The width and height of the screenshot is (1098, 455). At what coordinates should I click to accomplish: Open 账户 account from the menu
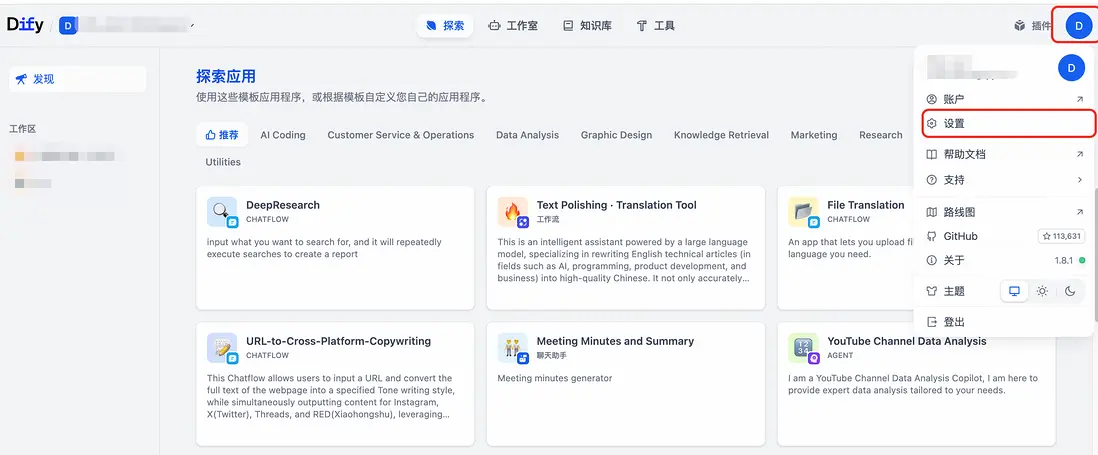pos(1004,99)
